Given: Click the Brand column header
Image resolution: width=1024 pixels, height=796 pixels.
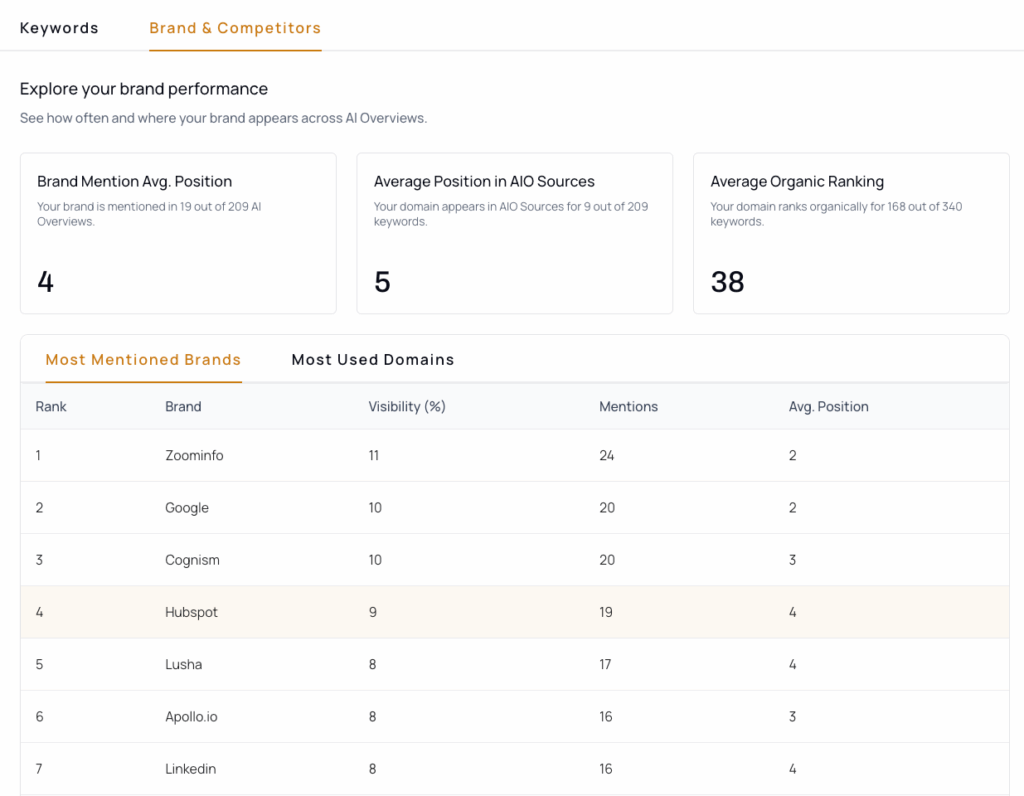Looking at the screenshot, I should 183,406.
